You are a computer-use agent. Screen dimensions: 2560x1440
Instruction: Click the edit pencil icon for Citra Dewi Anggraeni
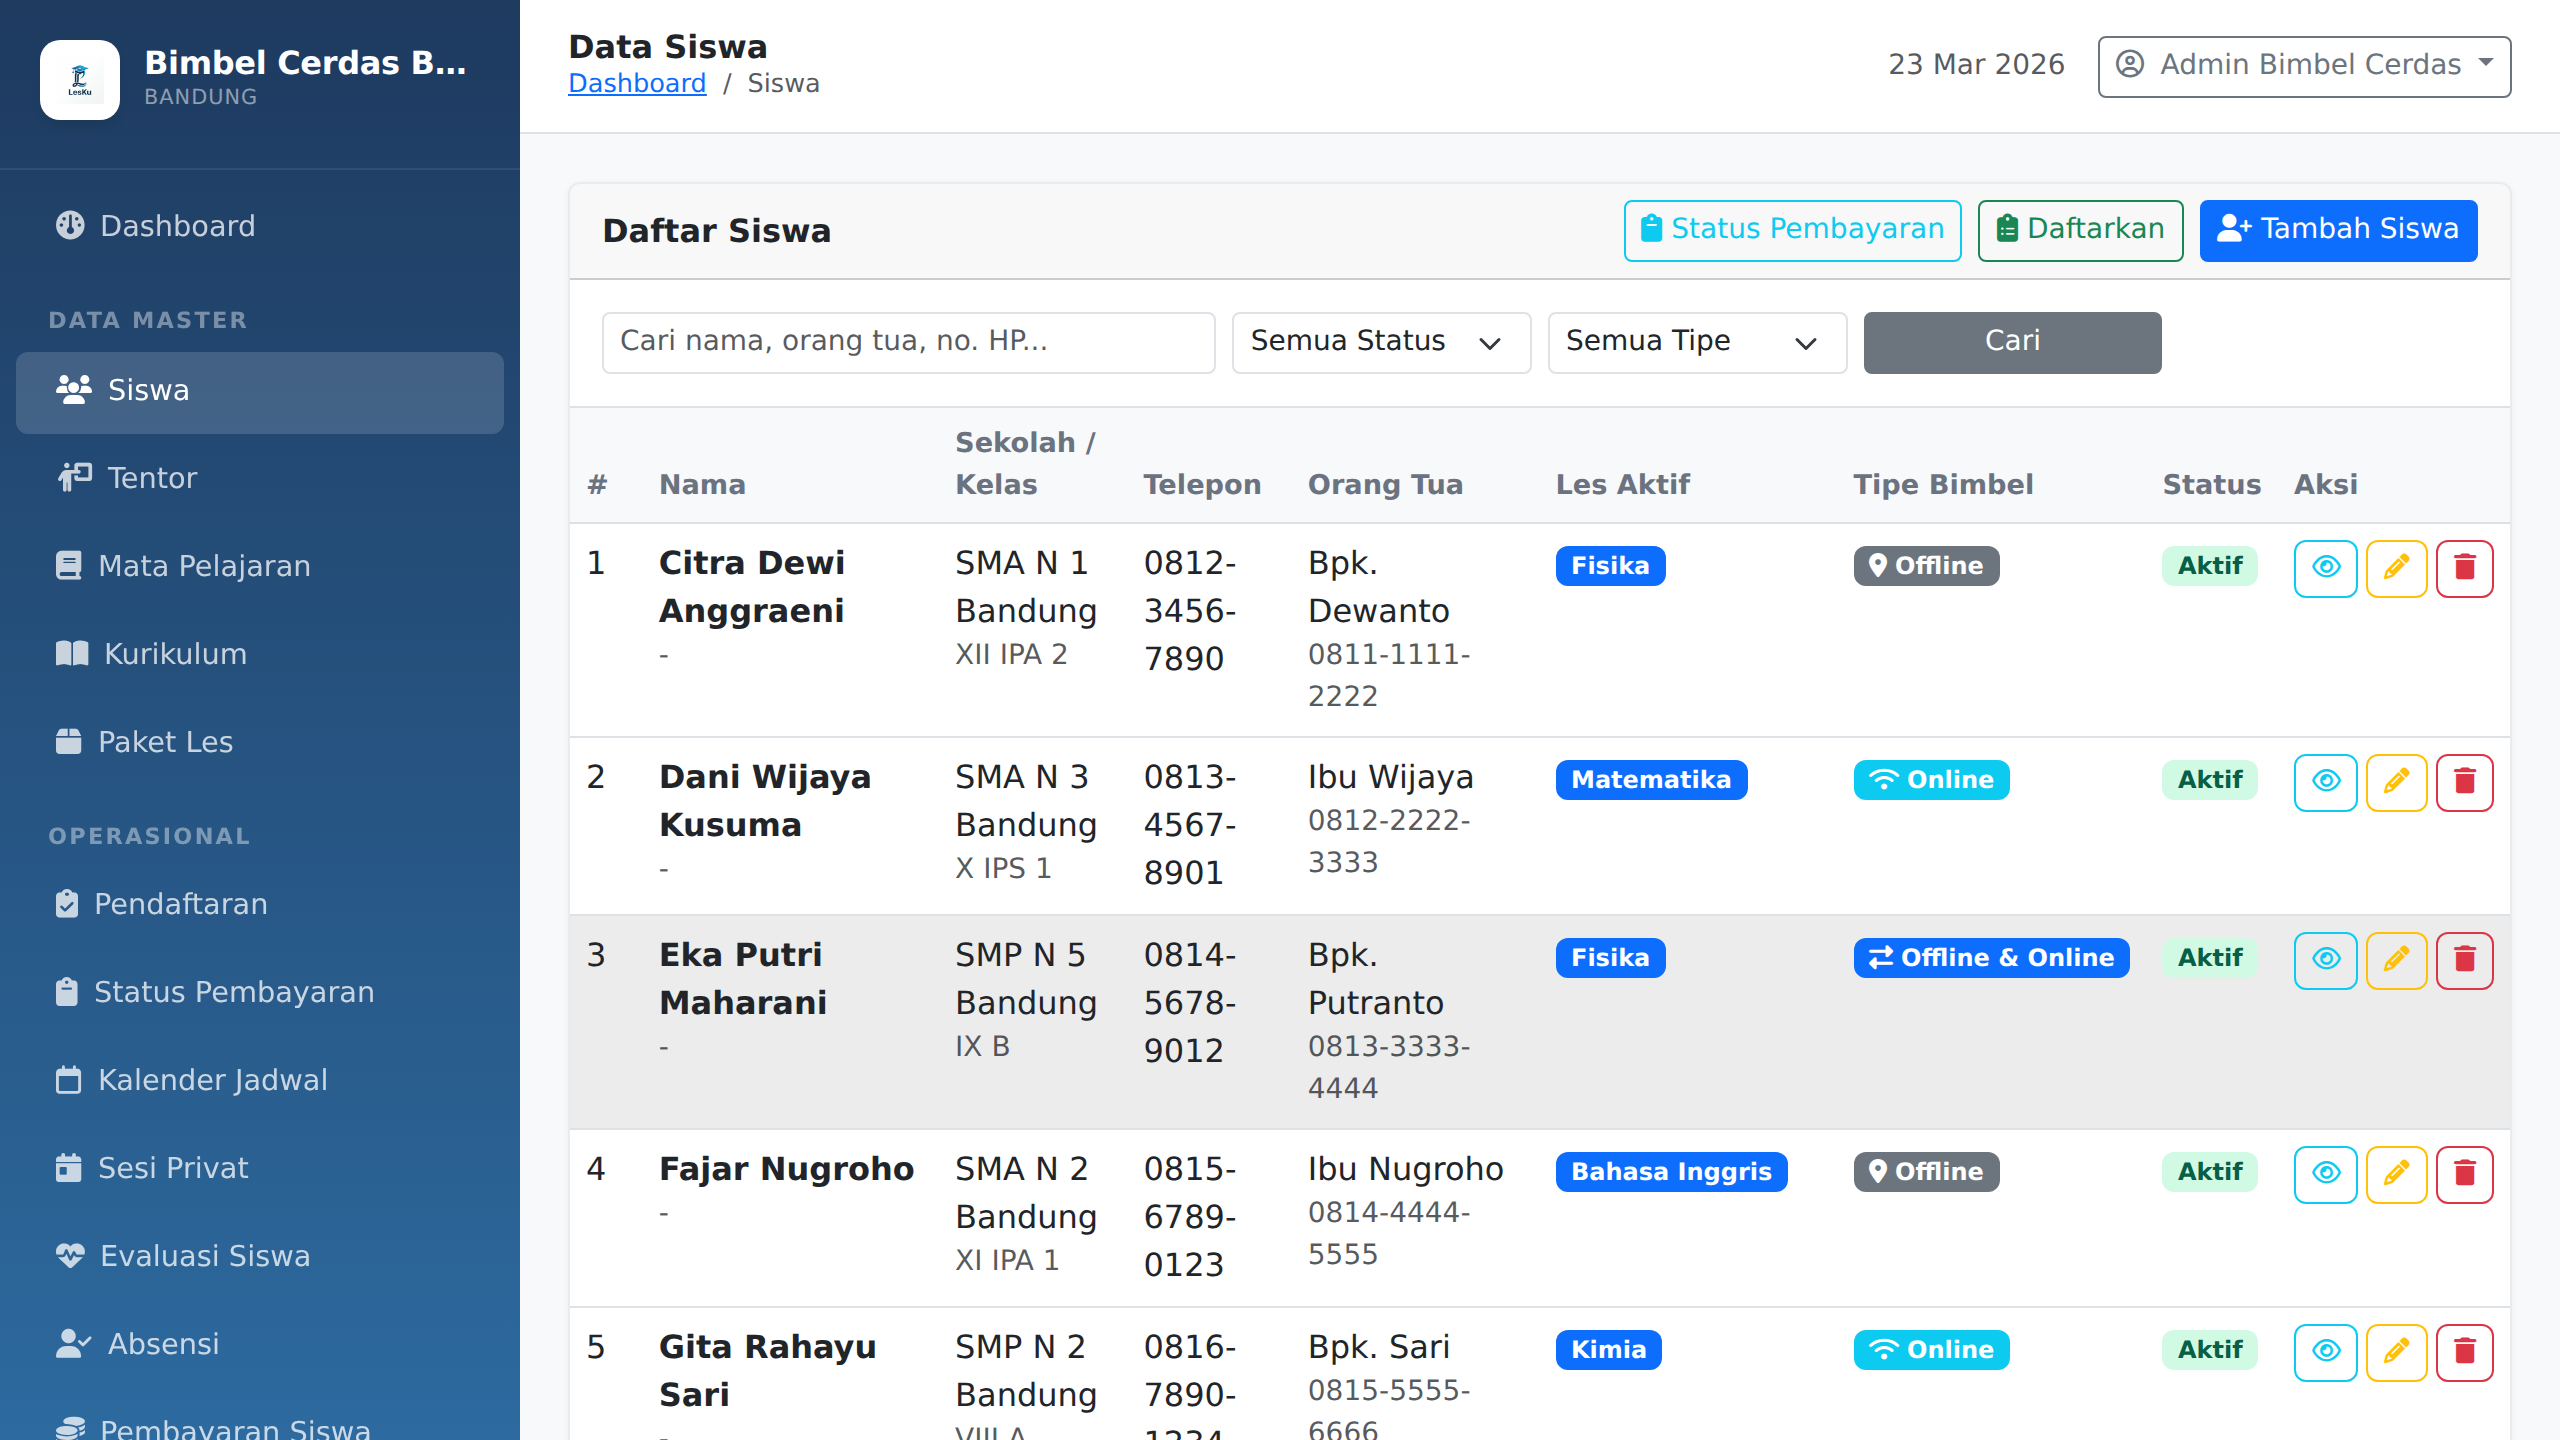[2396, 568]
